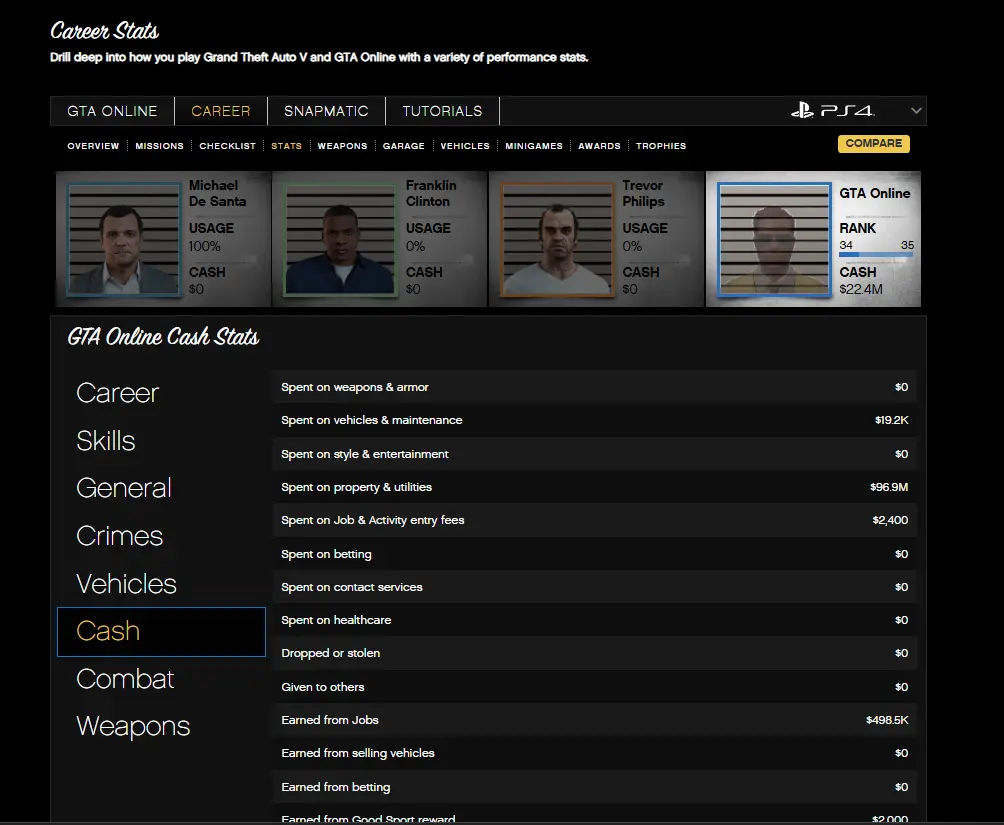Select the GTA Online character mugshot
This screenshot has width=1004, height=825.
pos(774,239)
